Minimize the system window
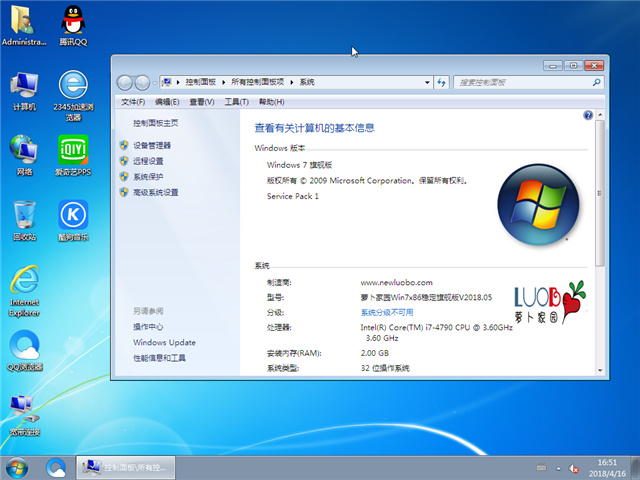The image size is (640, 480). click(x=553, y=65)
